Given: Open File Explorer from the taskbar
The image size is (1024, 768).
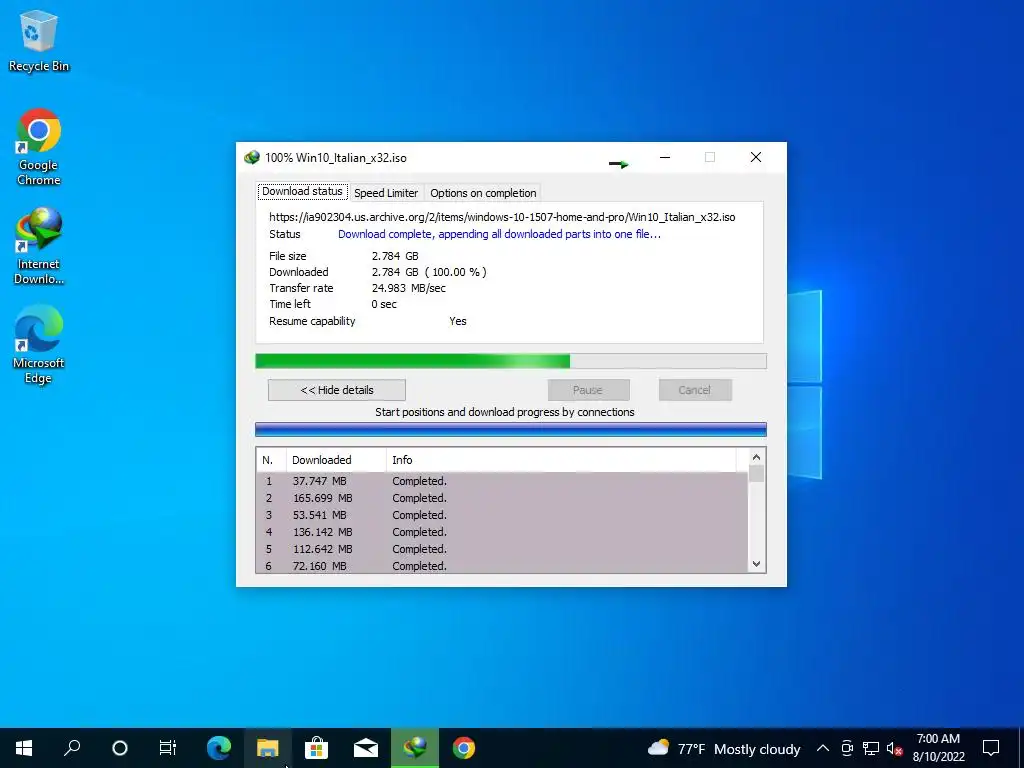Looking at the screenshot, I should click(x=268, y=748).
